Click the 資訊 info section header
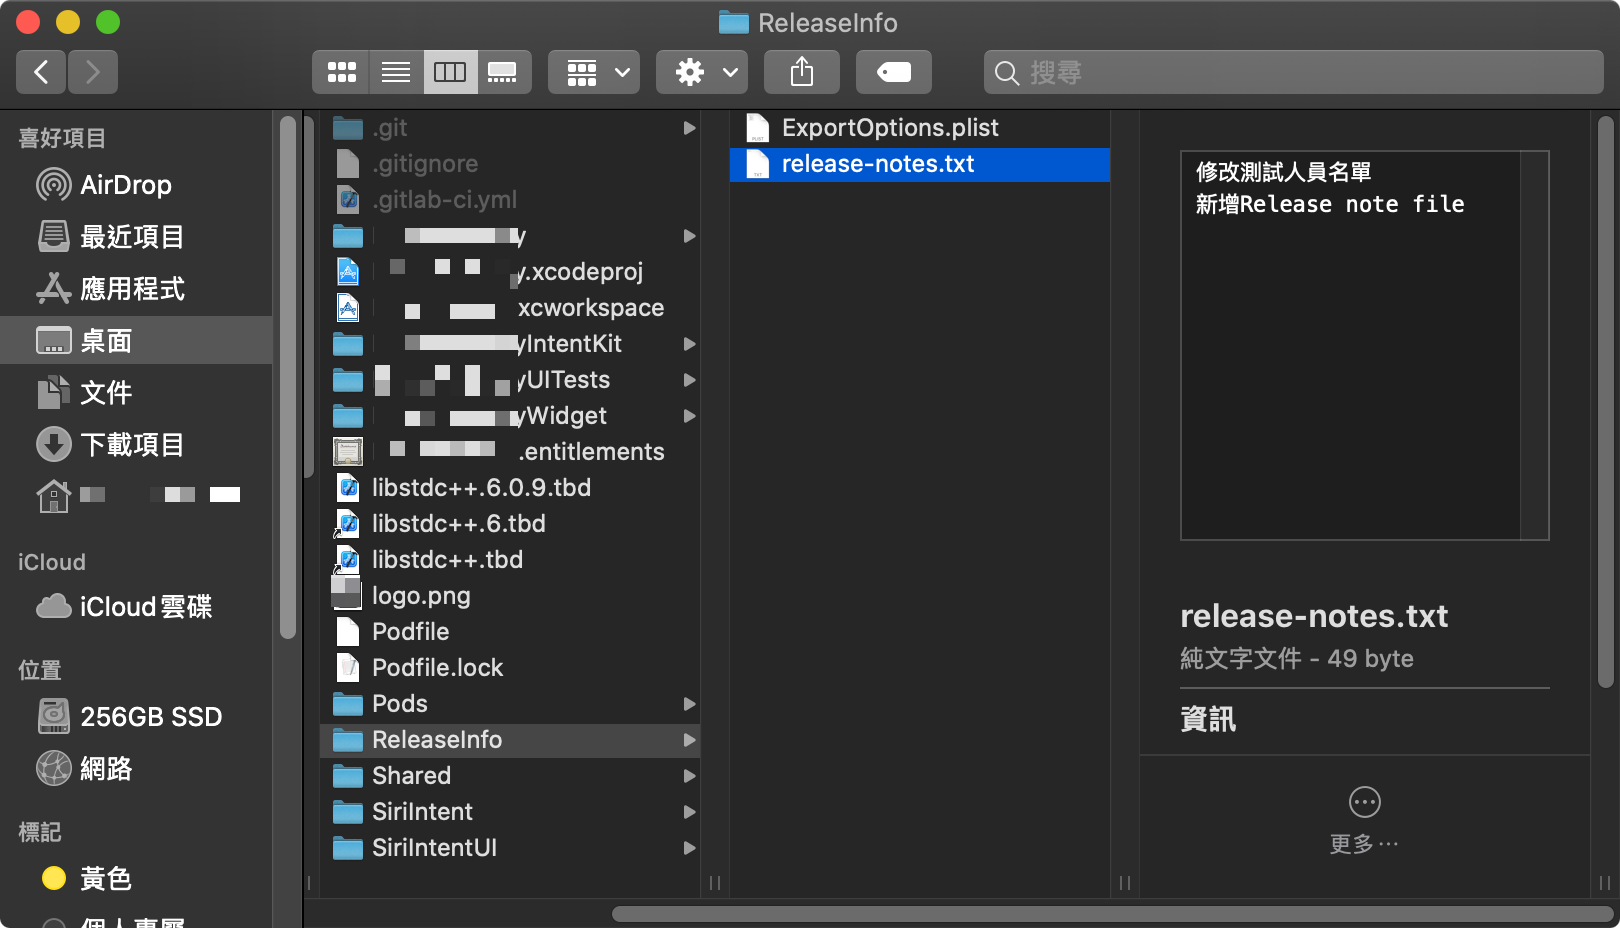 click(x=1208, y=719)
